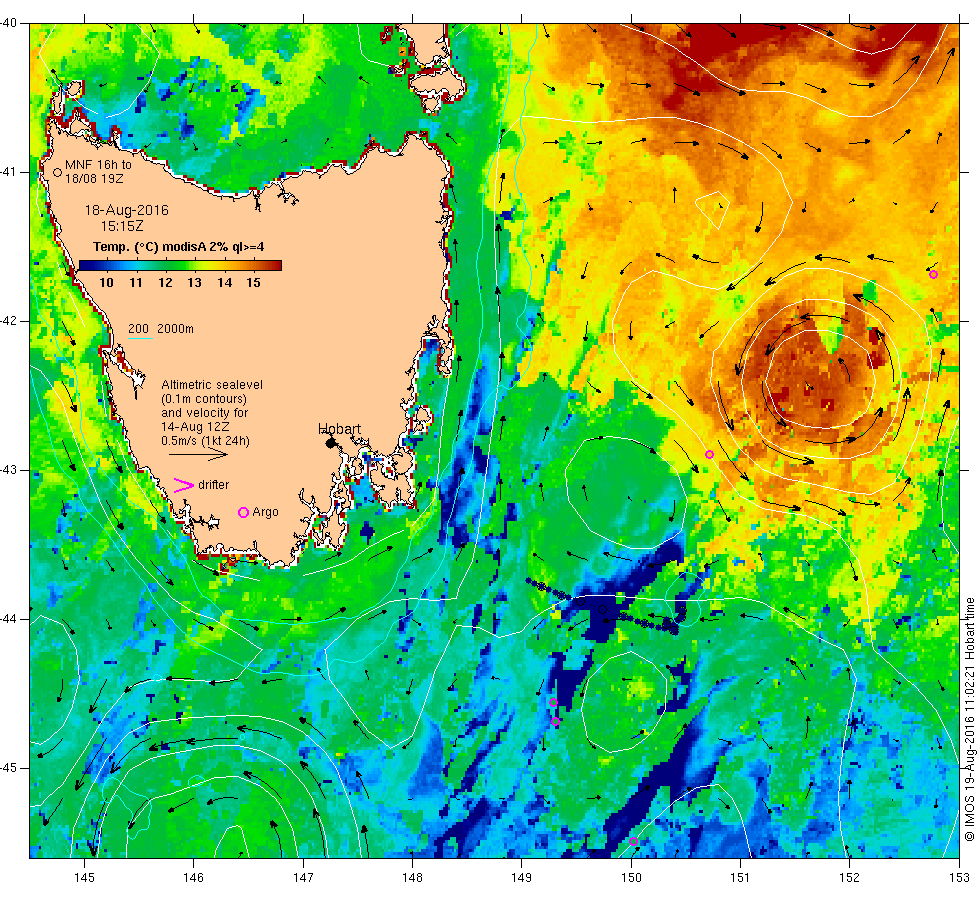
Task: Click the color scale tick label 15
Action: (x=253, y=282)
